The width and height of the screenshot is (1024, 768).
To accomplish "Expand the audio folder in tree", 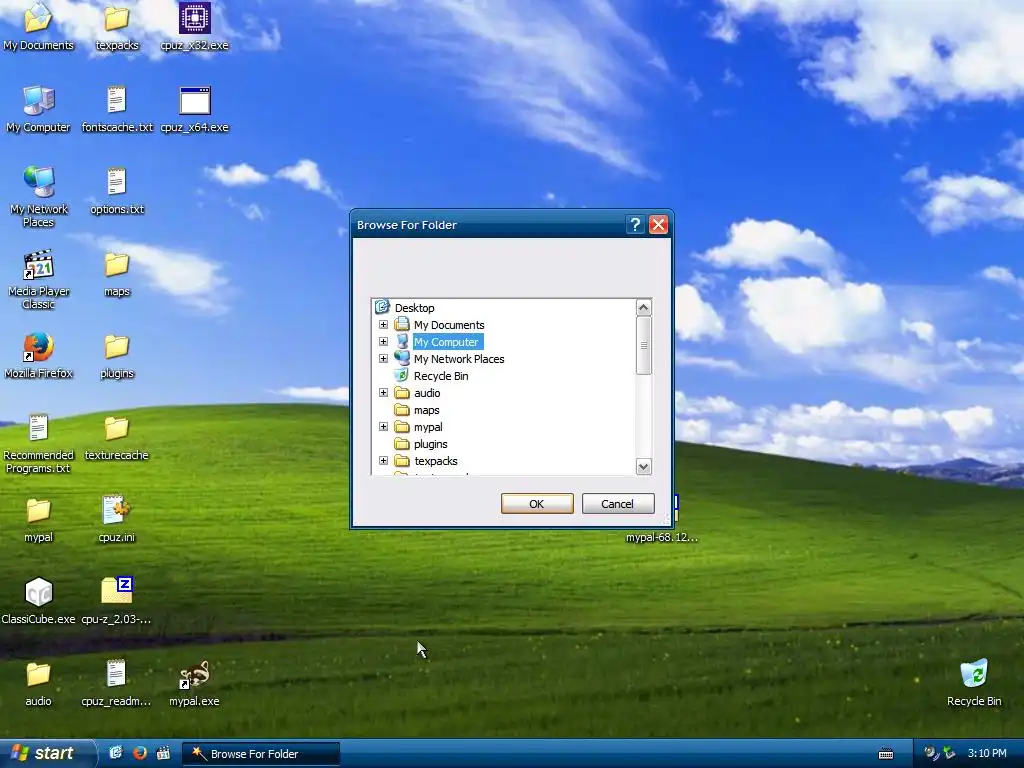I will coord(383,392).
